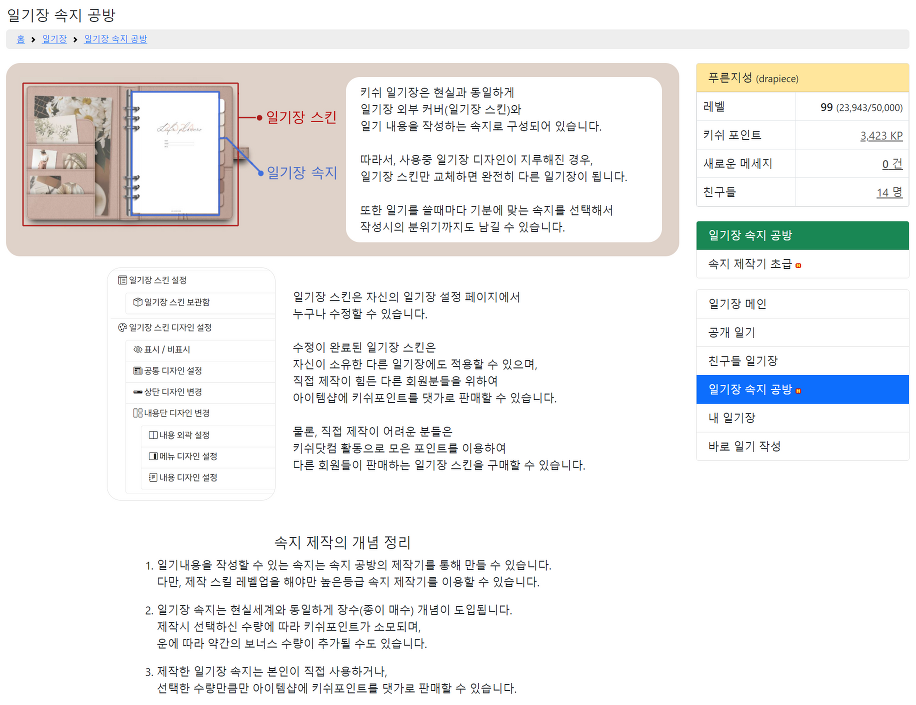Click the diary binder illustration

pos(130,155)
